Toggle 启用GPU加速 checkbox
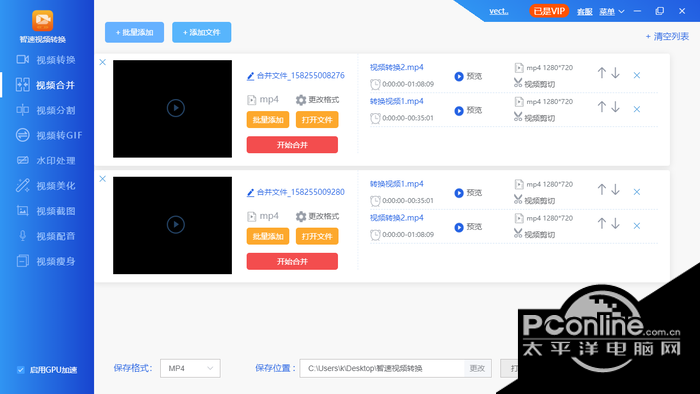Screen dimensions: 700x394 (x=21, y=369)
